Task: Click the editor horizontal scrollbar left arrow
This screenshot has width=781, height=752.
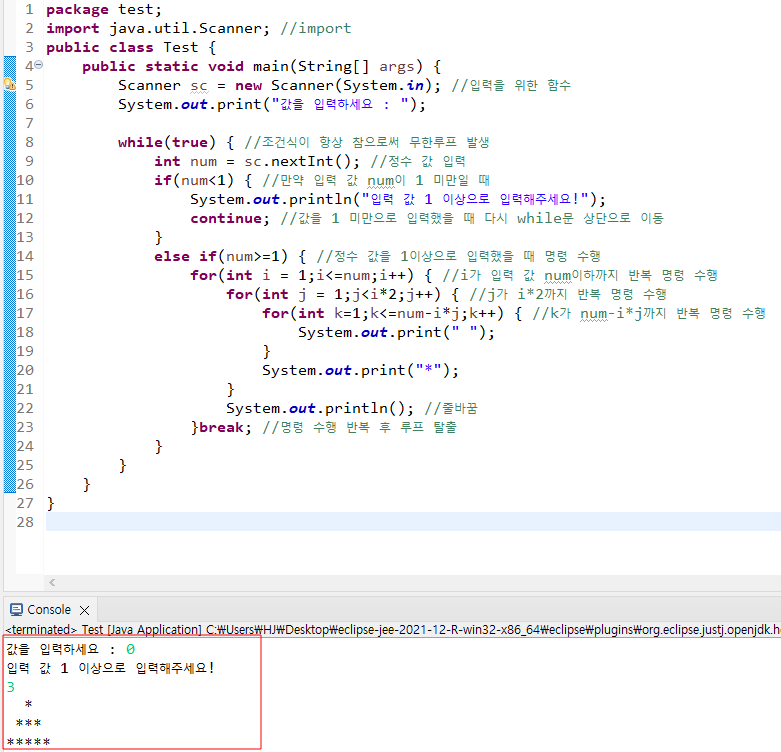Action: click(52, 582)
